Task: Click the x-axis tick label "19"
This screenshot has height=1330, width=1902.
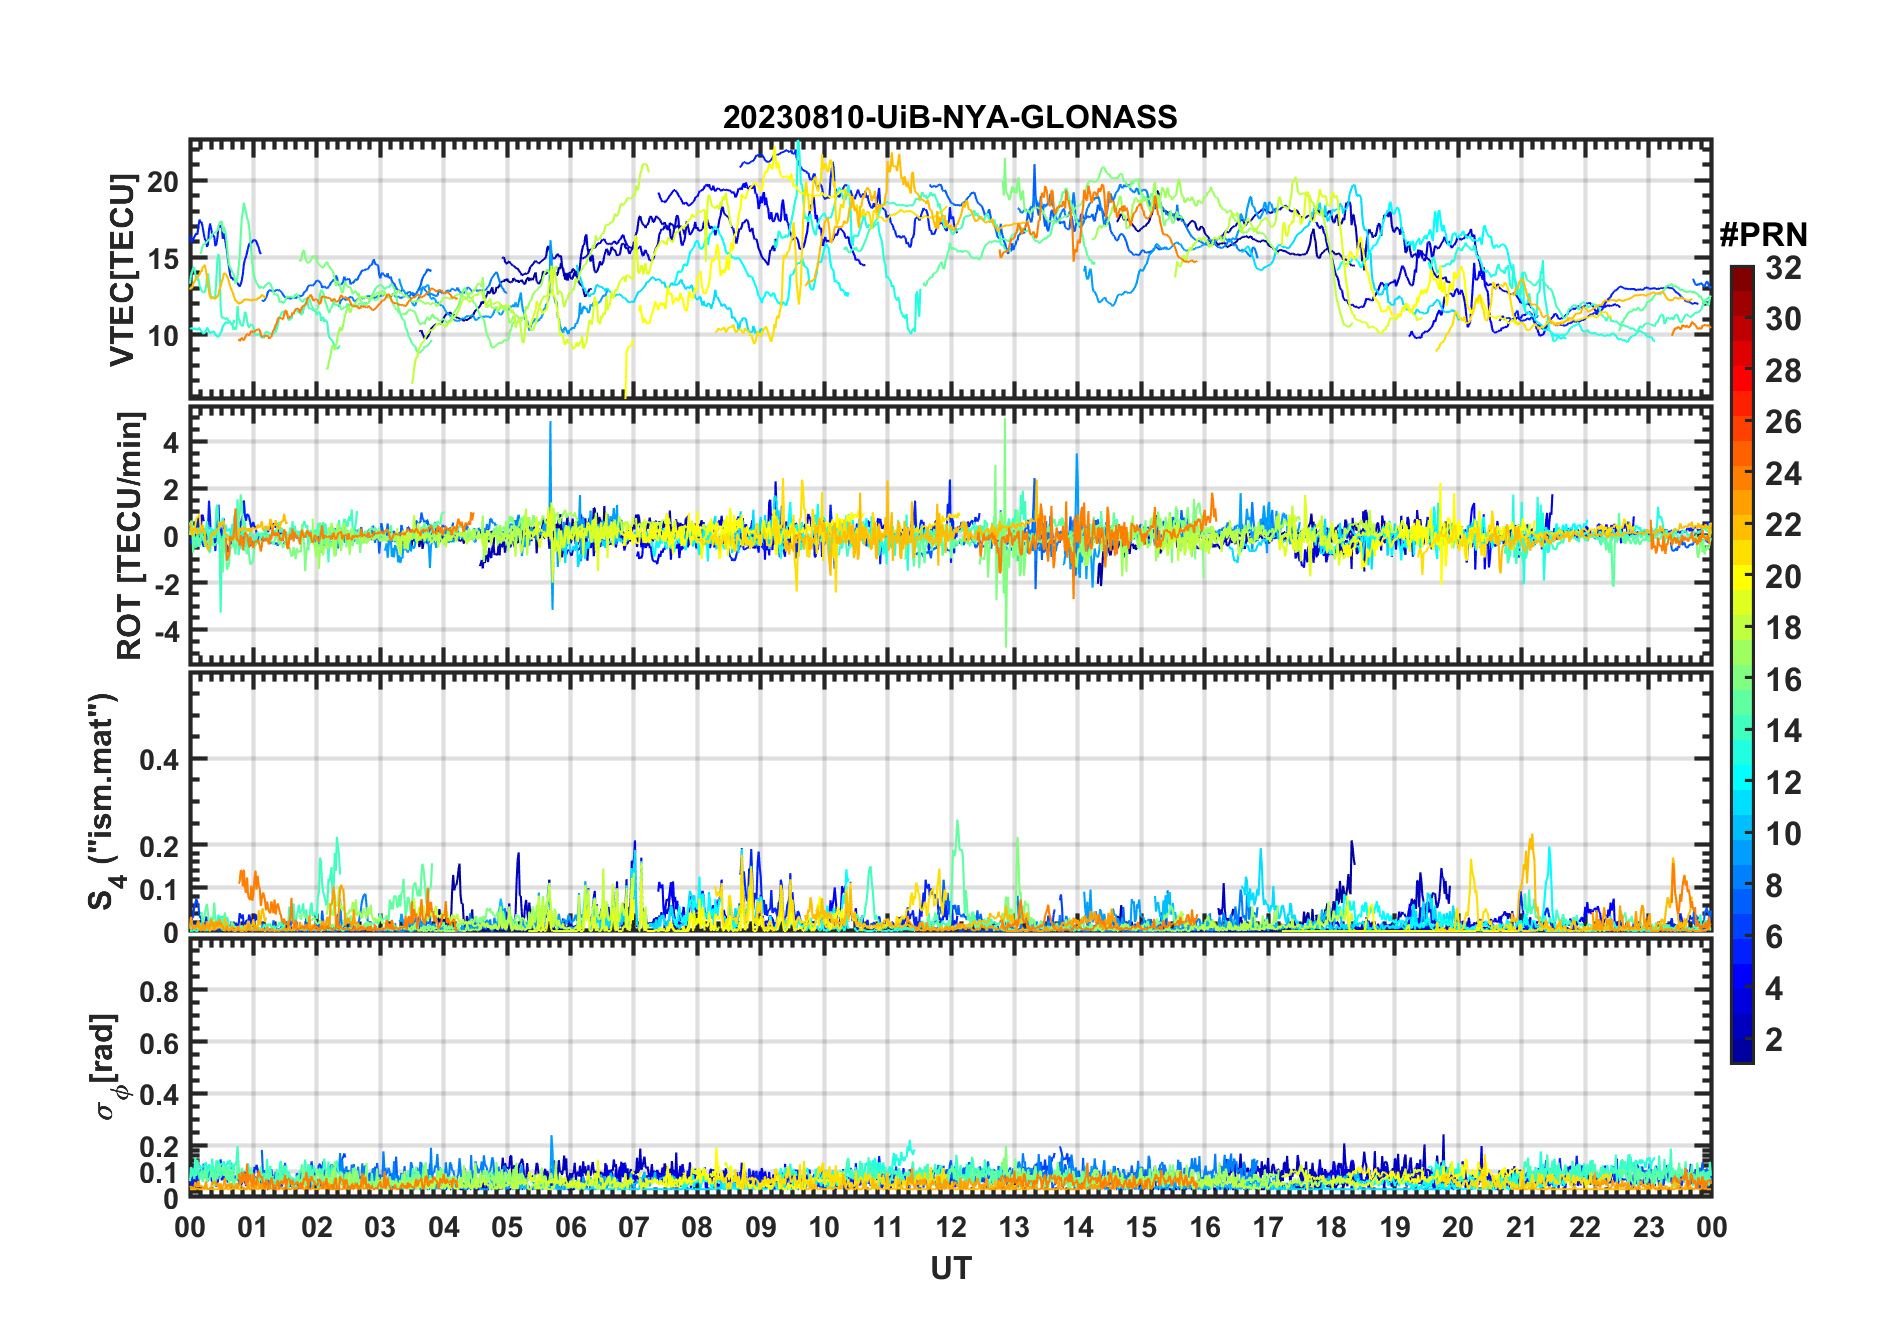Action: [1395, 1227]
